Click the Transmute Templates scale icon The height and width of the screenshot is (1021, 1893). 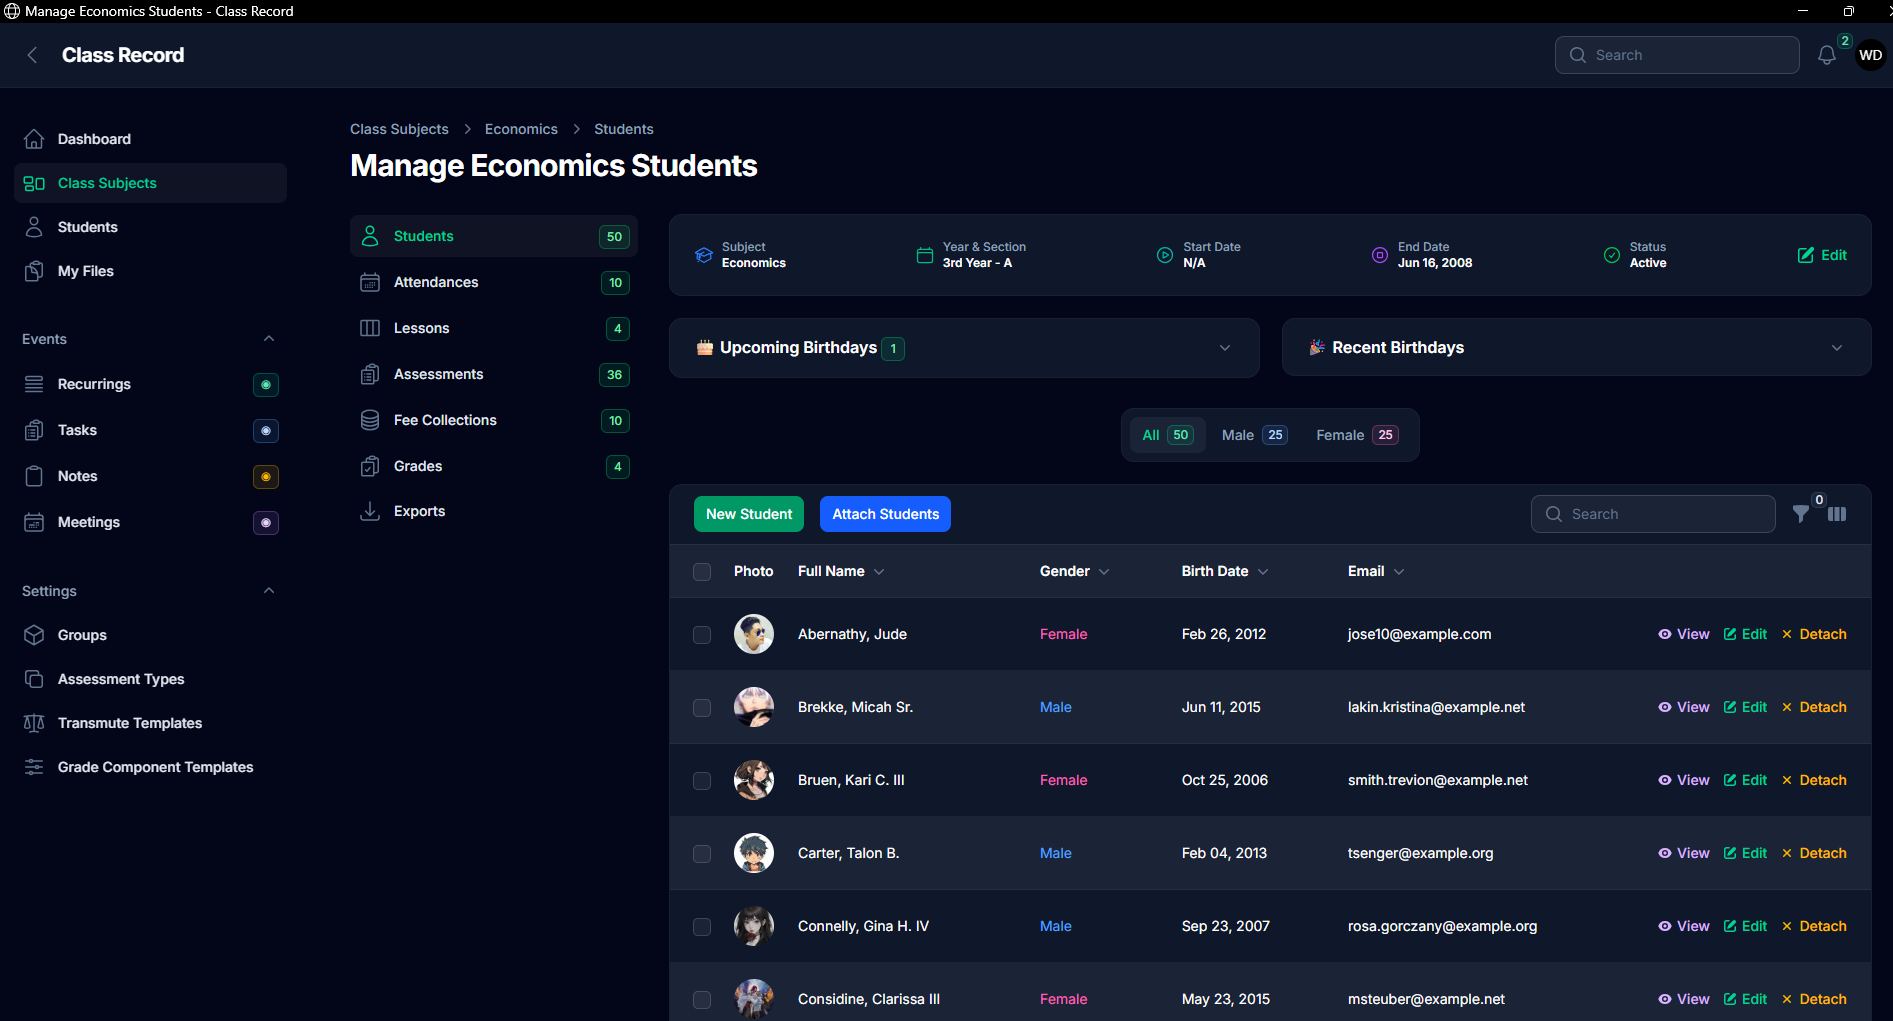(x=34, y=723)
